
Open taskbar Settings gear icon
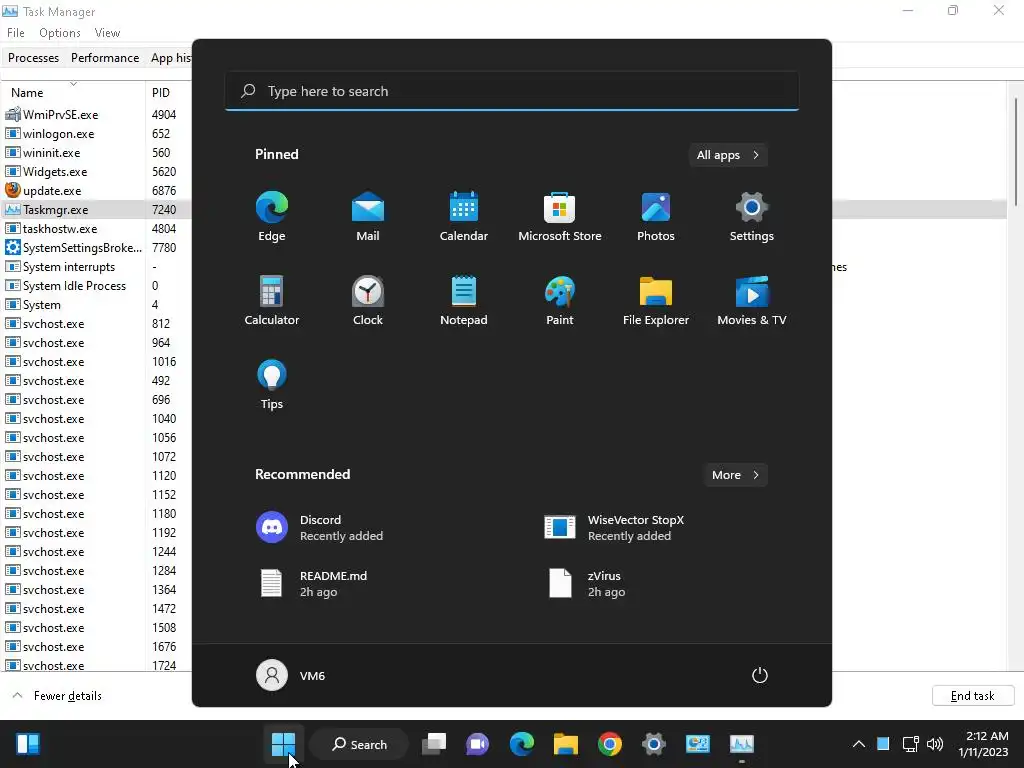tap(653, 744)
